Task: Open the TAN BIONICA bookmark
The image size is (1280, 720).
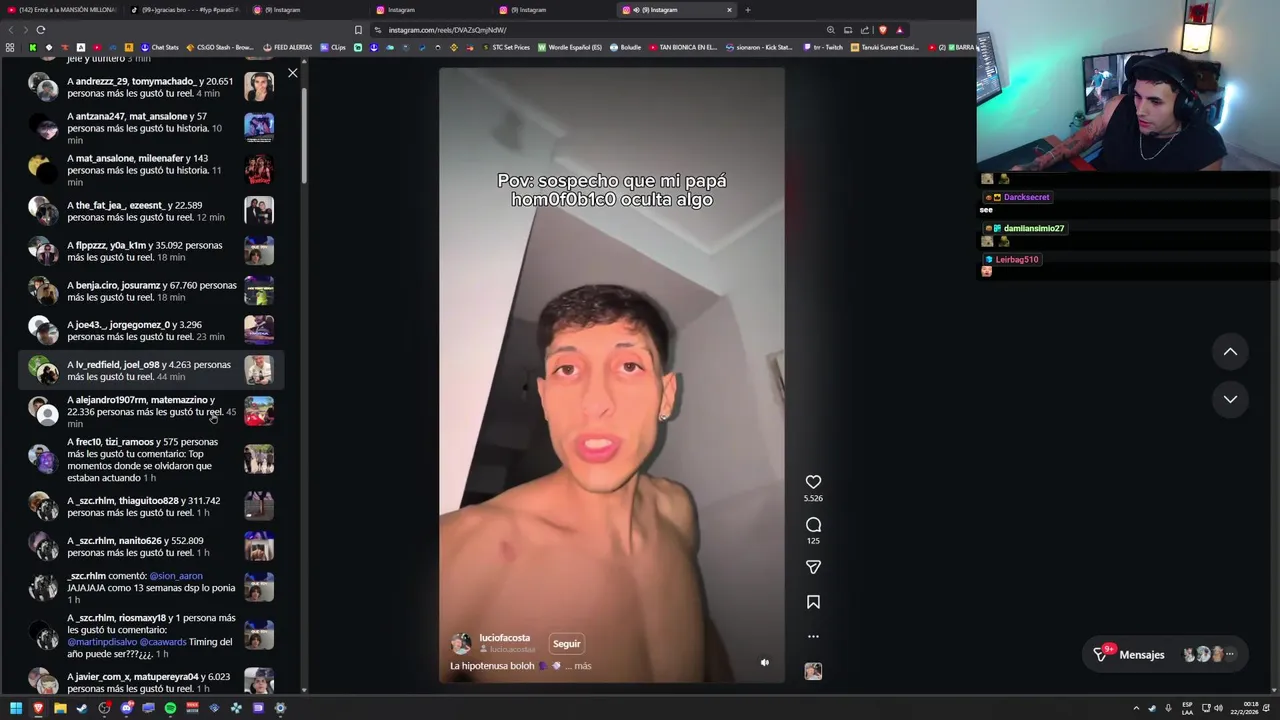Action: (x=683, y=47)
